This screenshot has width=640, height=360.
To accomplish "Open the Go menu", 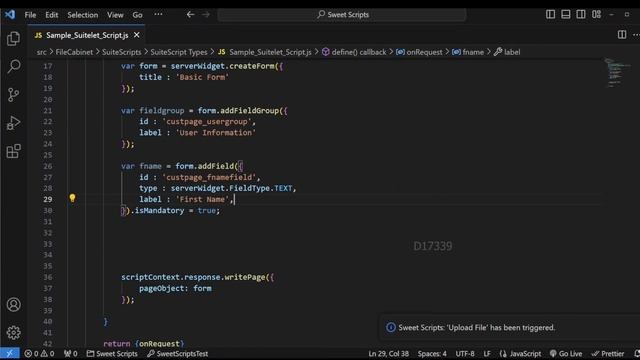I will point(137,15).
